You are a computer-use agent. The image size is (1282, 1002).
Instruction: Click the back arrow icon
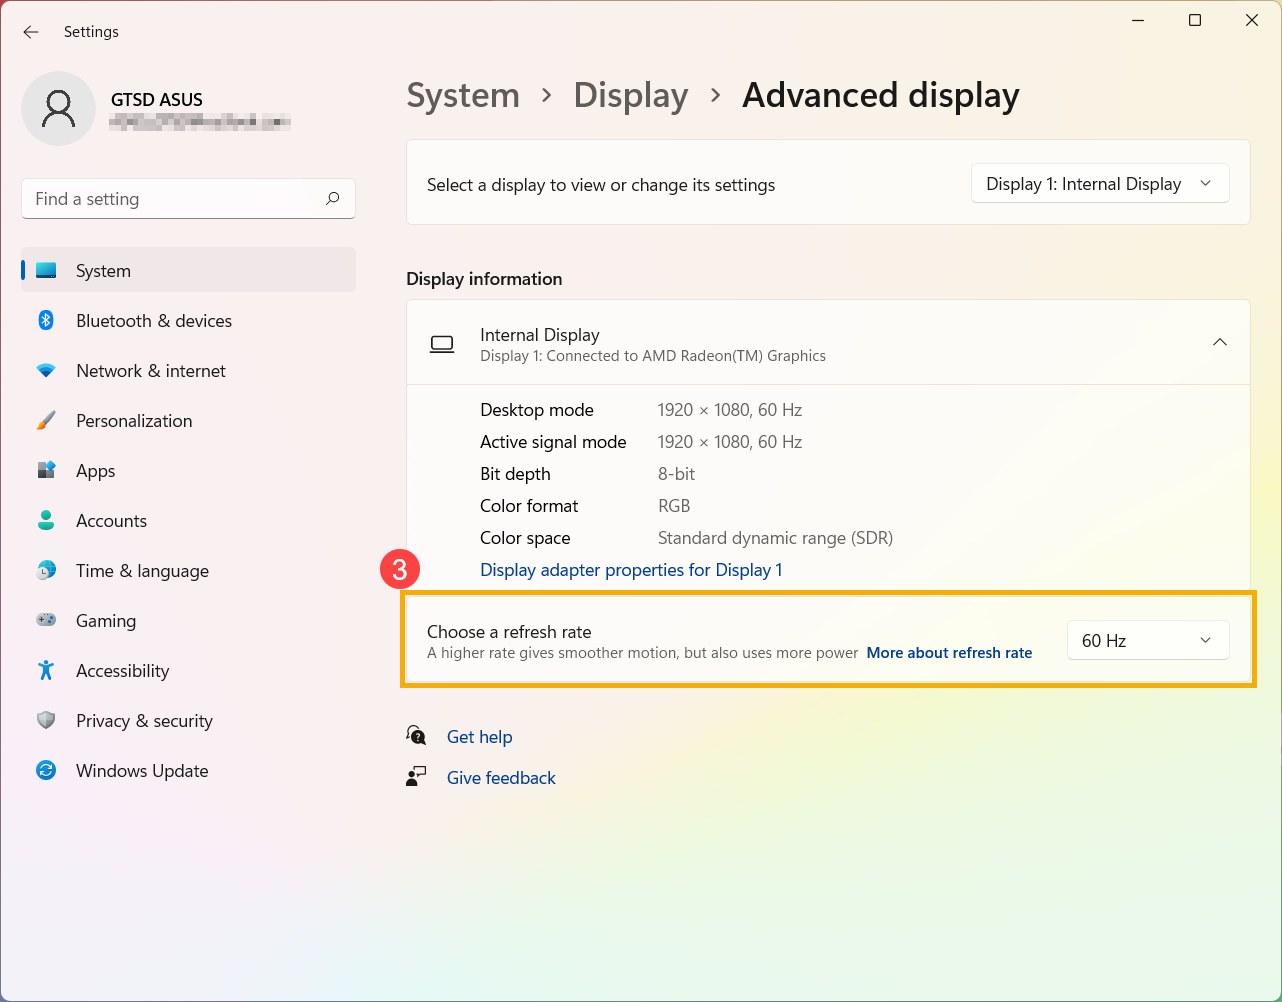[31, 32]
